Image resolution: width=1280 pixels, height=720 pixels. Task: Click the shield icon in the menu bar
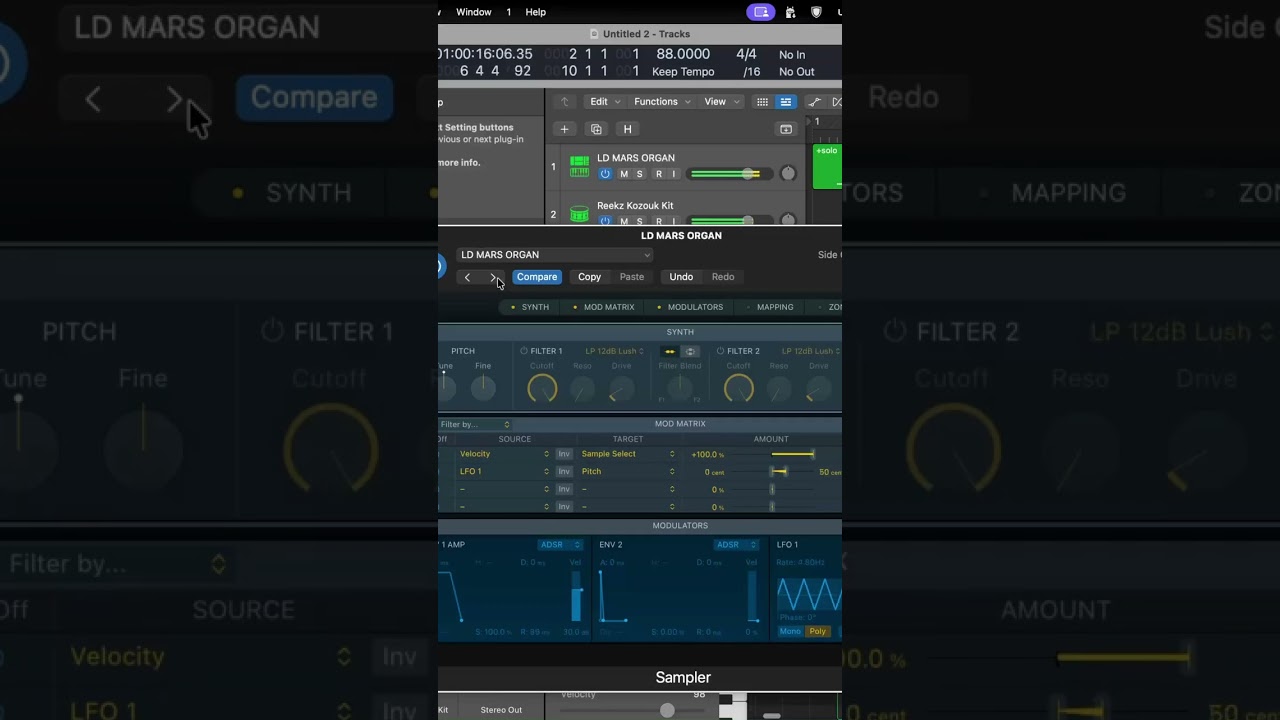pyautogui.click(x=816, y=12)
